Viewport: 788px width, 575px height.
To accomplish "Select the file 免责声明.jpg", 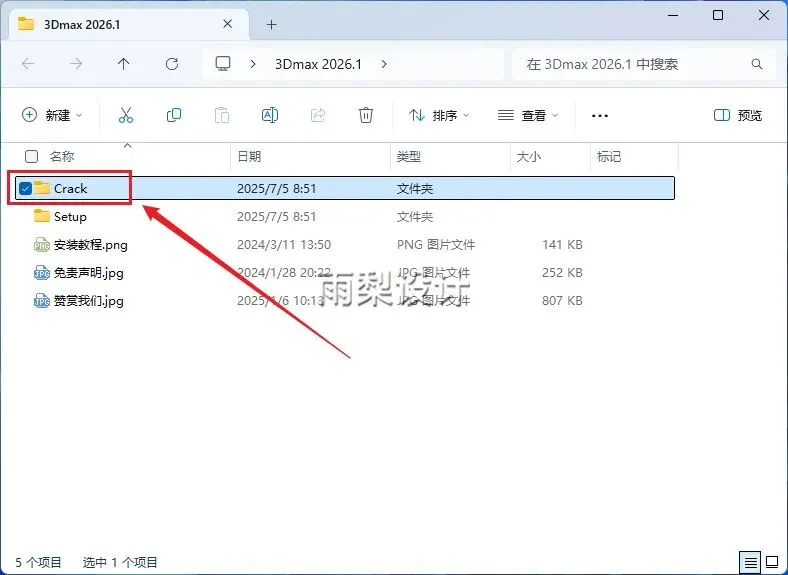I will 88,273.
